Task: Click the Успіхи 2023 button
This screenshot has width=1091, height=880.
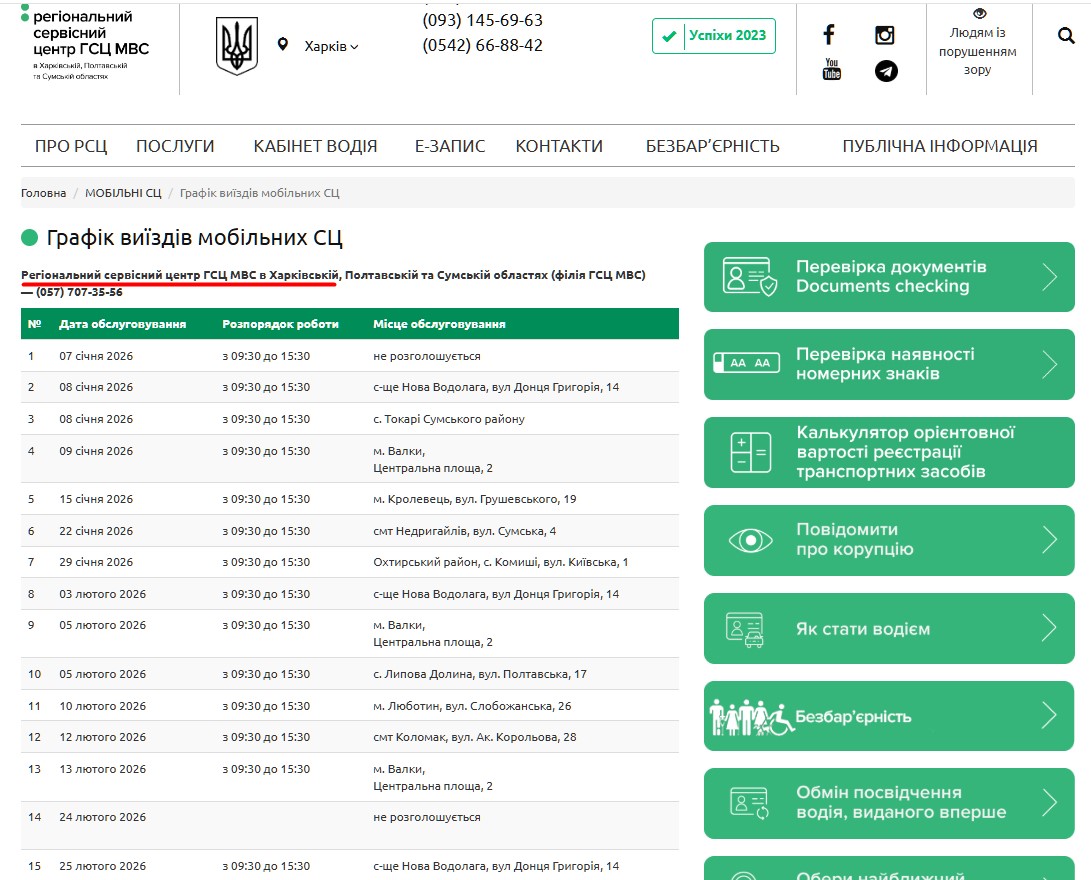Action: pyautogui.click(x=714, y=36)
